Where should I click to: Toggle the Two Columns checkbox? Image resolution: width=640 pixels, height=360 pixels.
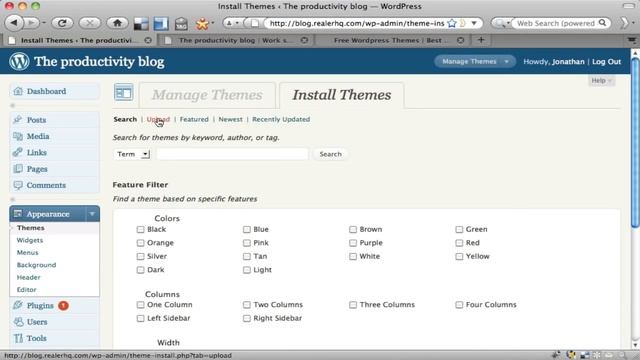[x=247, y=305]
